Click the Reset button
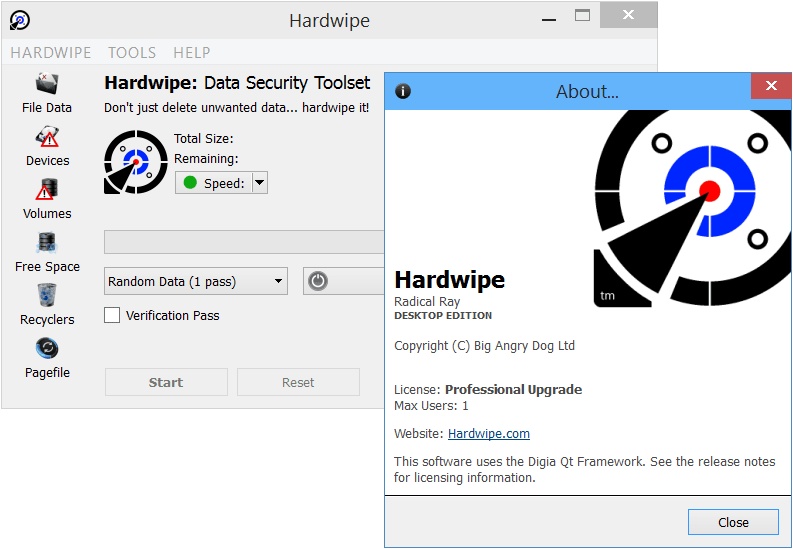The width and height of the screenshot is (793, 549). (x=298, y=382)
